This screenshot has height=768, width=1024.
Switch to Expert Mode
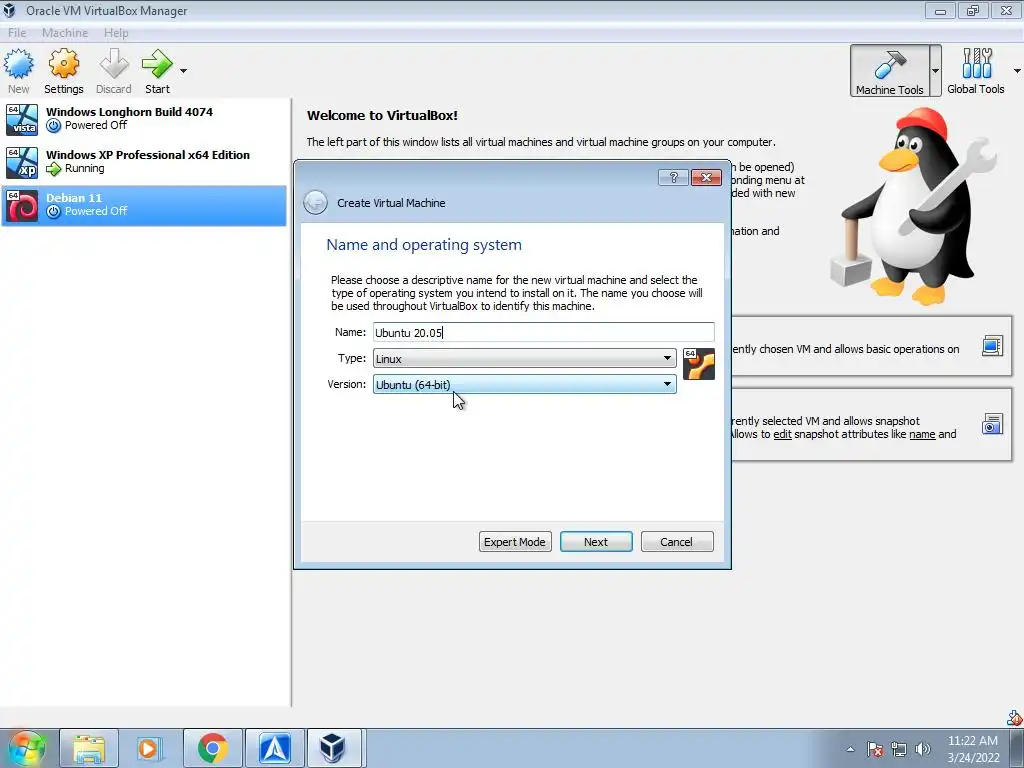pyautogui.click(x=515, y=541)
